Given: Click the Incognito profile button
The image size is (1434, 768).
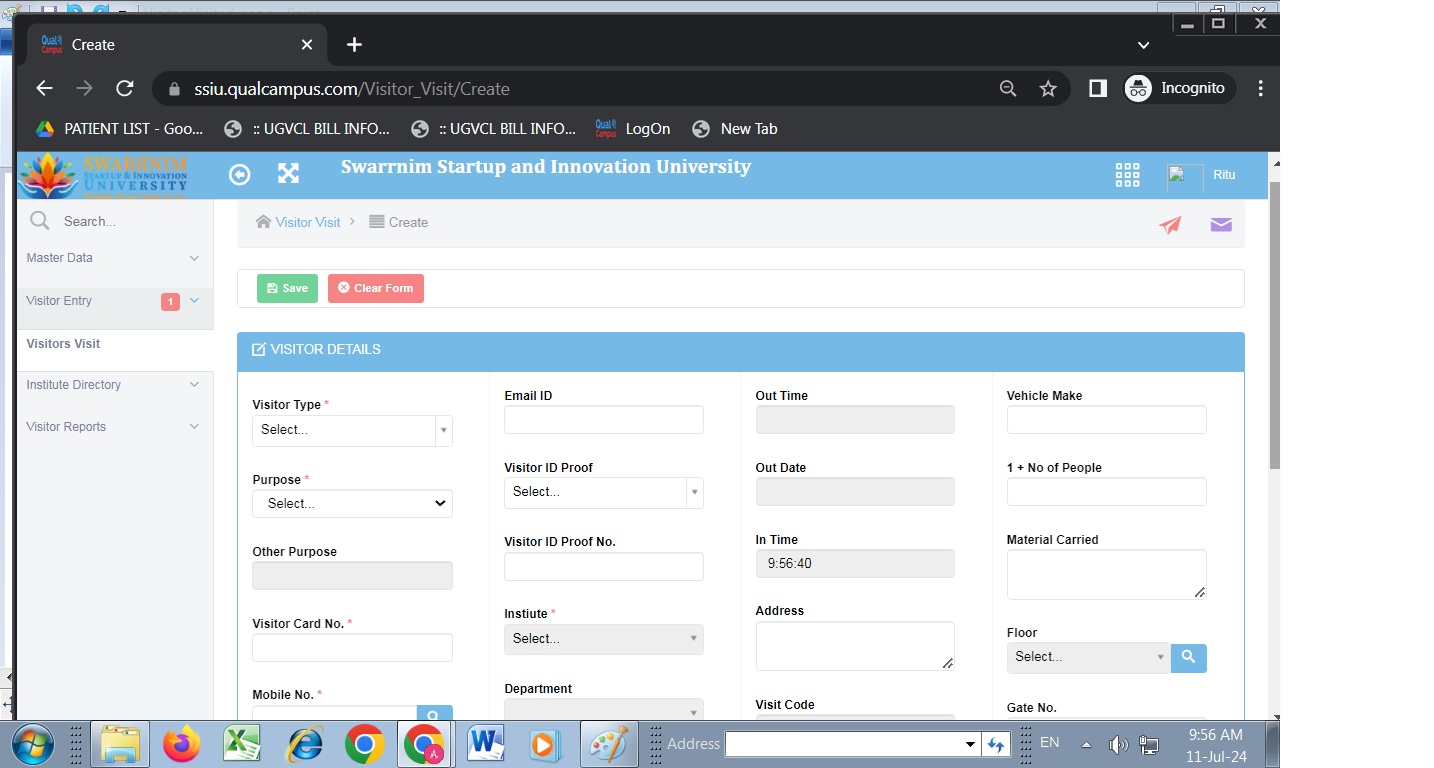Looking at the screenshot, I should tap(1180, 88).
